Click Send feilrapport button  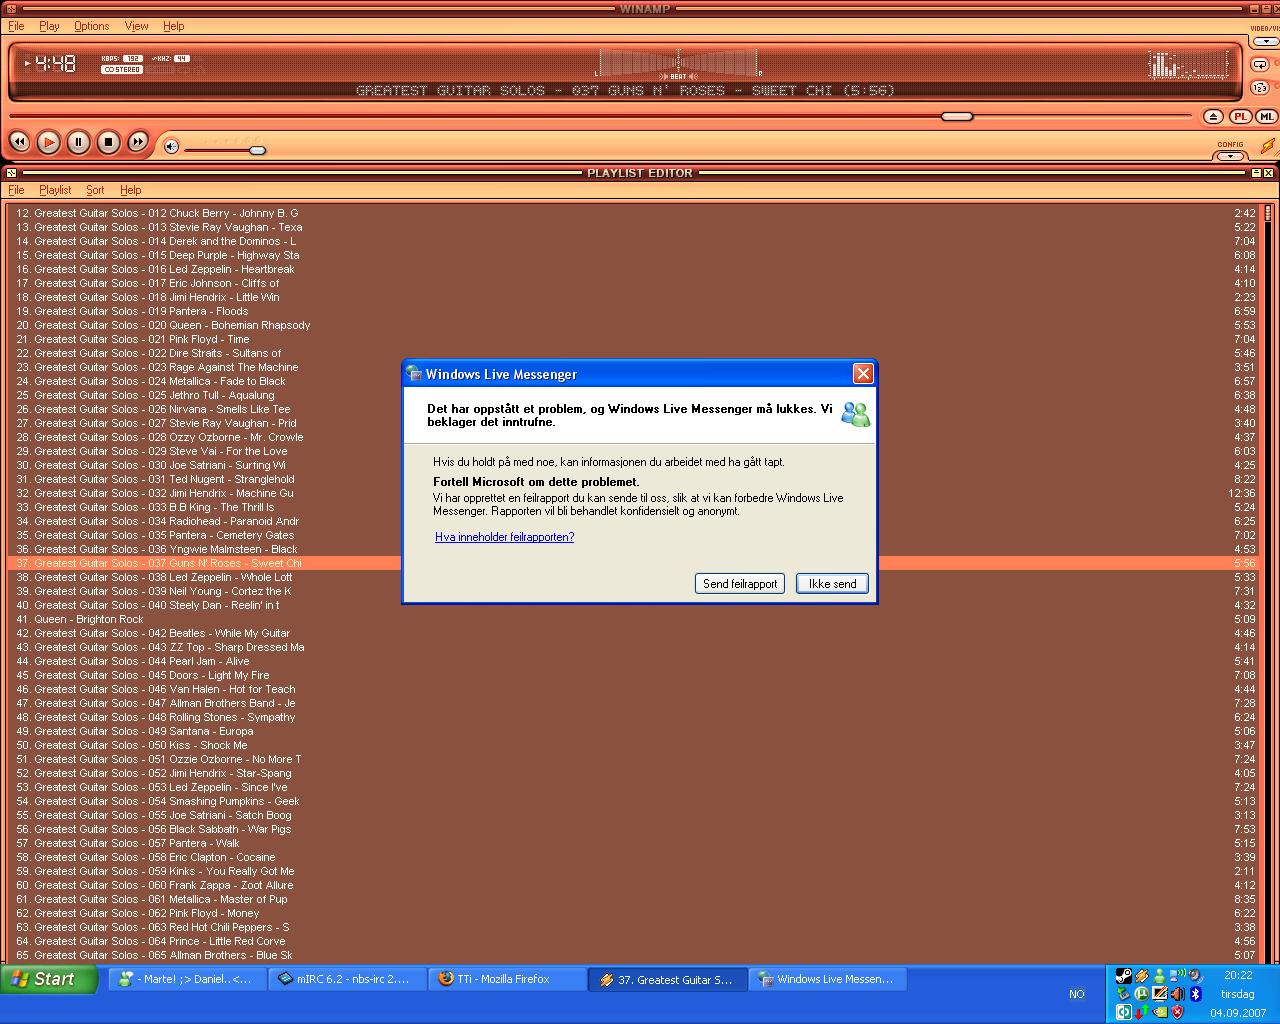[x=740, y=583]
